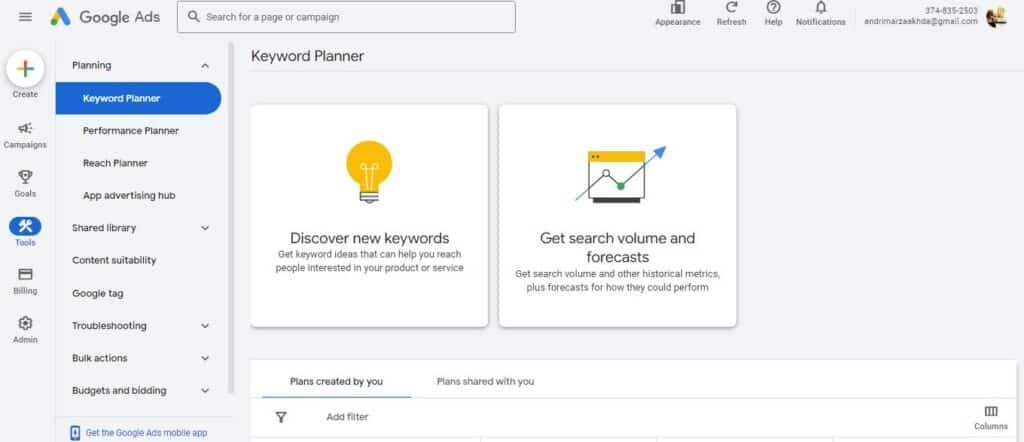
Task: Click the filter funnel icon
Action: 281,417
